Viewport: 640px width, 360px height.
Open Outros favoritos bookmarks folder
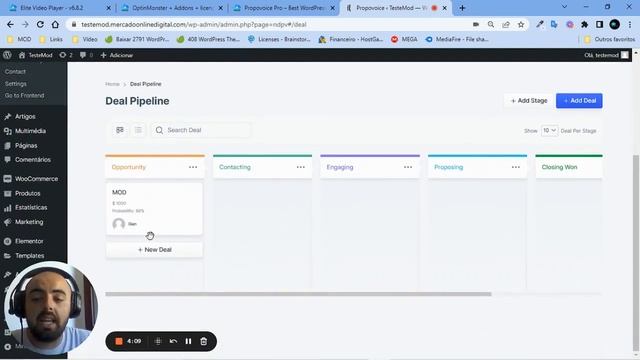pyautogui.click(x=609, y=39)
